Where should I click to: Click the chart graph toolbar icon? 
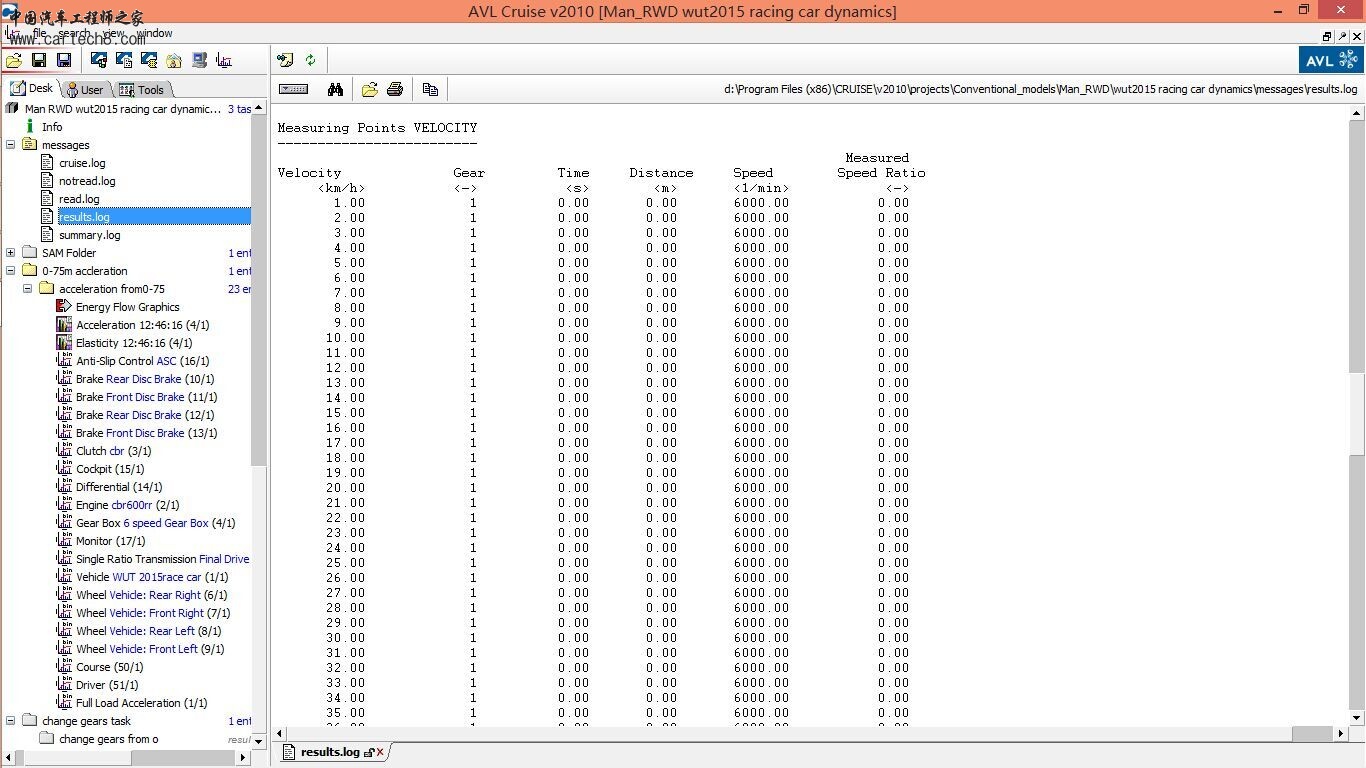click(x=224, y=61)
